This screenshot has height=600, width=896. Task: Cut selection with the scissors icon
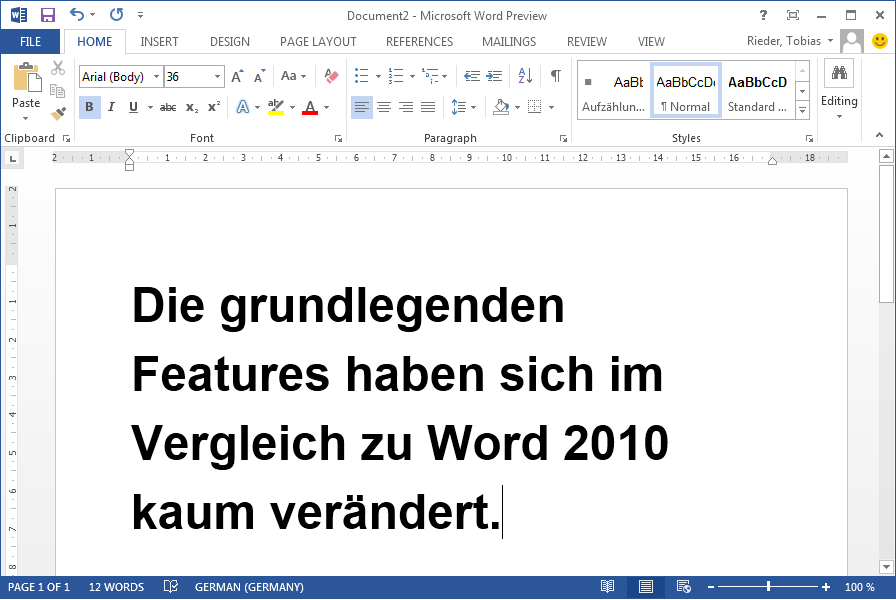coord(58,69)
